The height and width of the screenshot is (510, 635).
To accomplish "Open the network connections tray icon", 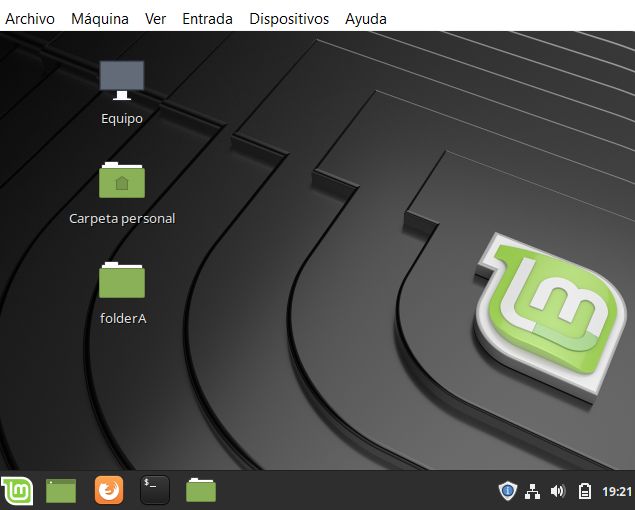I will tap(533, 491).
